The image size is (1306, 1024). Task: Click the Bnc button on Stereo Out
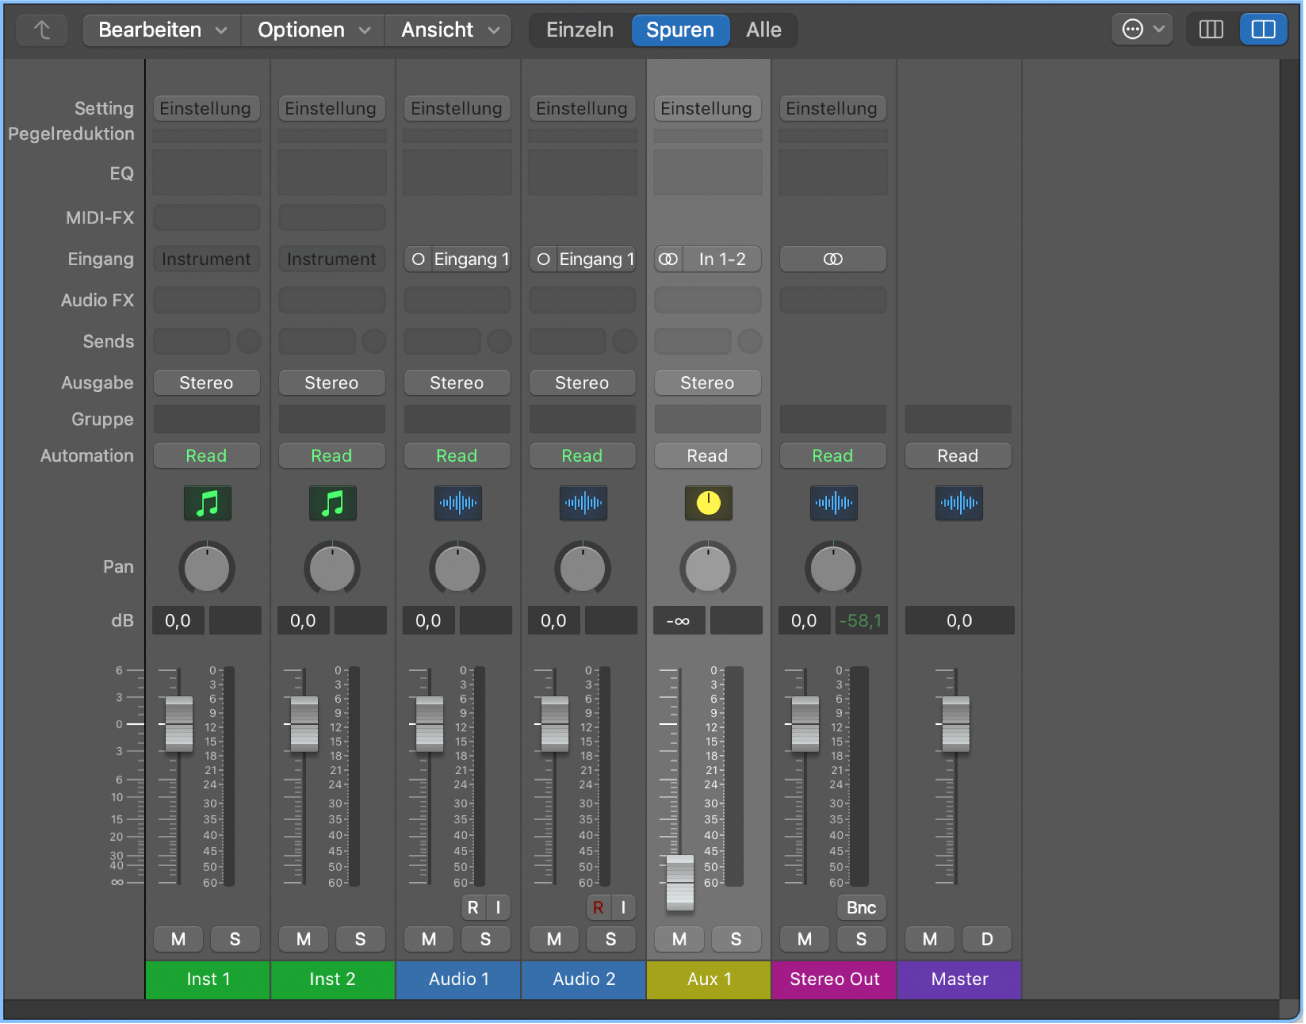(x=861, y=907)
